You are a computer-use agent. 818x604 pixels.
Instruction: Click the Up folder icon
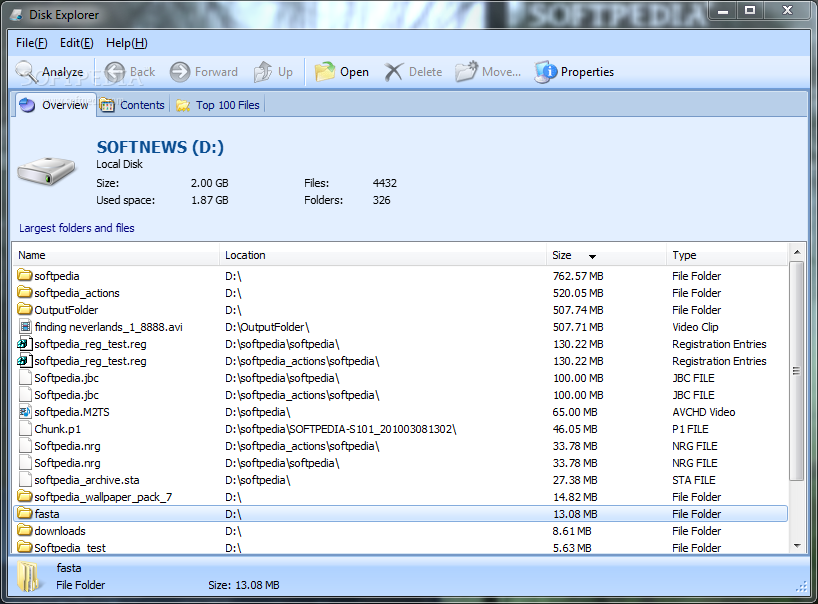tap(263, 72)
